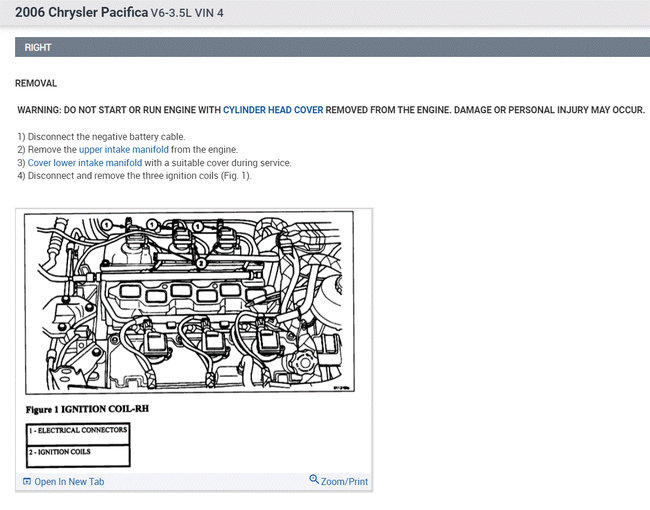
Task: Click the V6-3.5L VIN 4 engine text
Action: (187, 13)
